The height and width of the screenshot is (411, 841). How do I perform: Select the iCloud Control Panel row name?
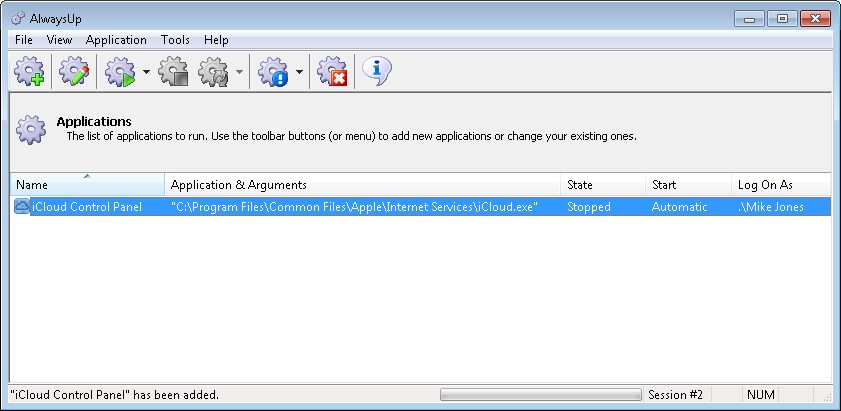pyautogui.click(x=87, y=207)
